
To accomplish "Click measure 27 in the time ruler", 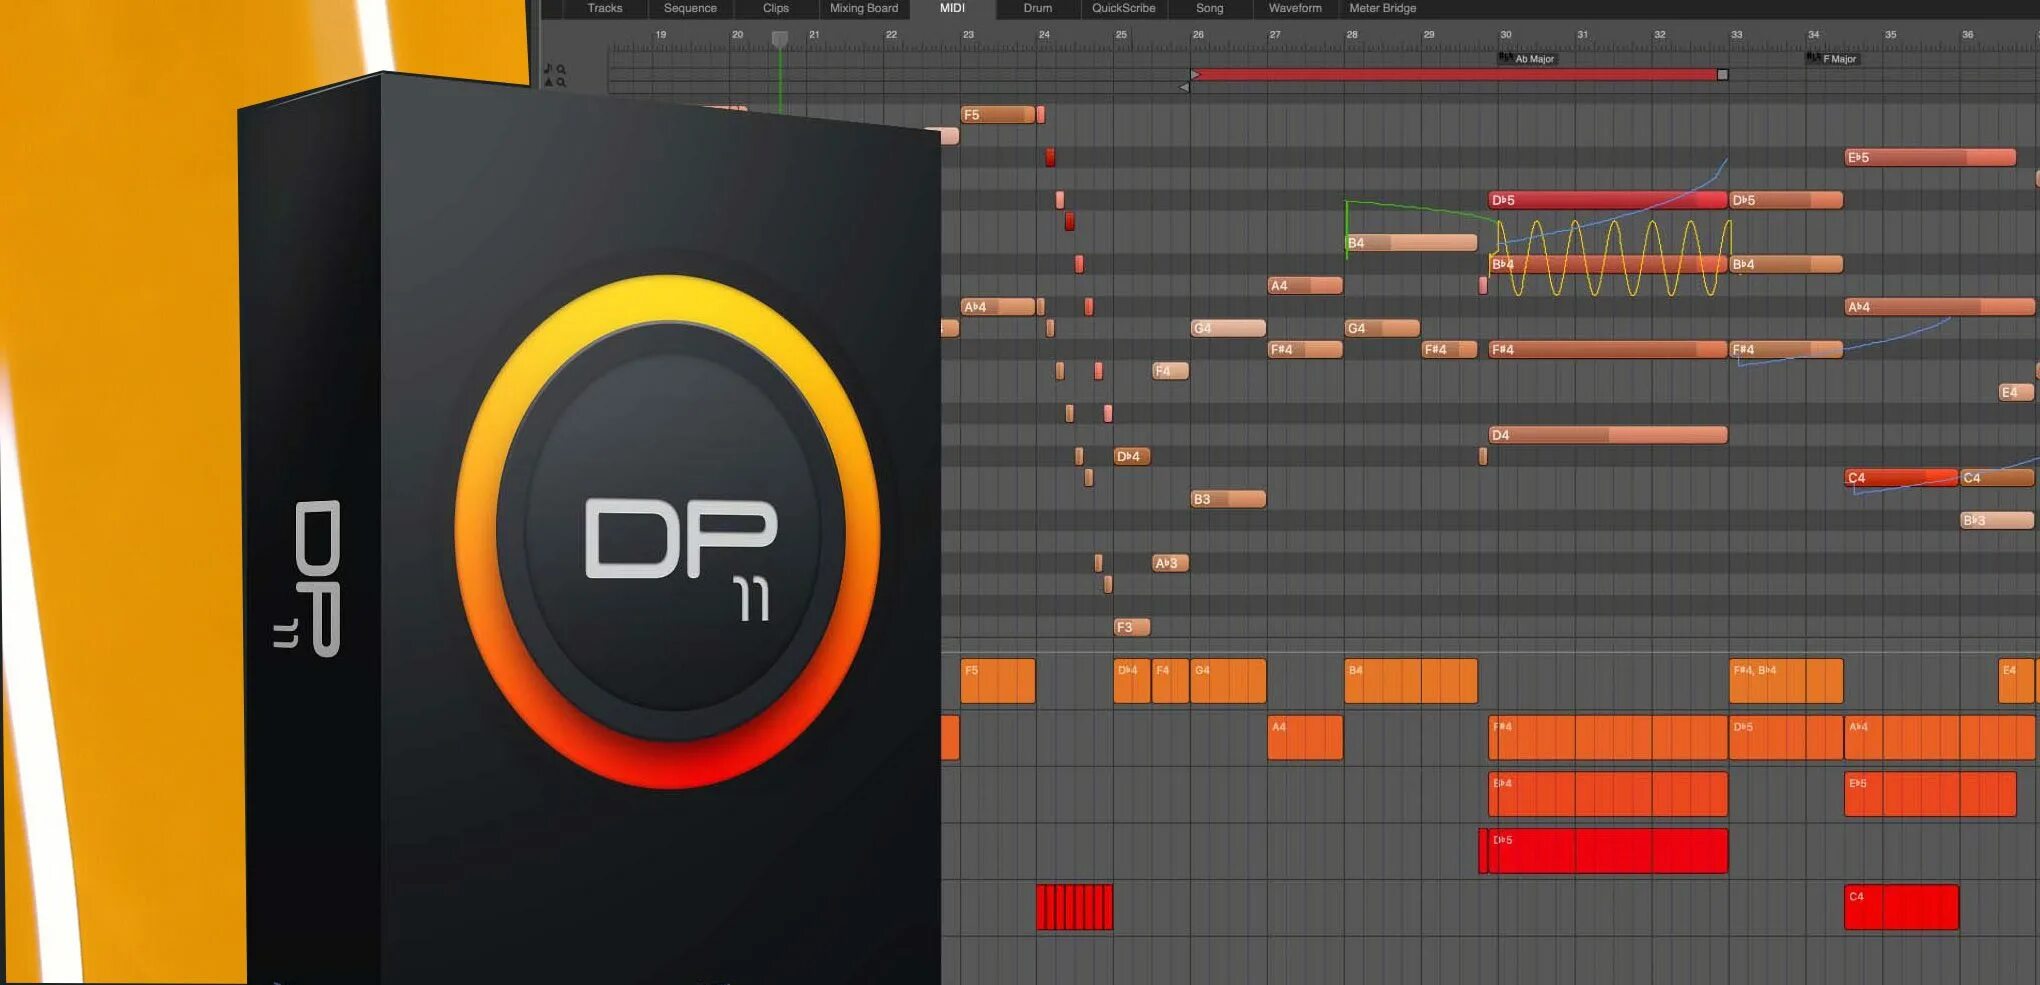I will pyautogui.click(x=1275, y=35).
